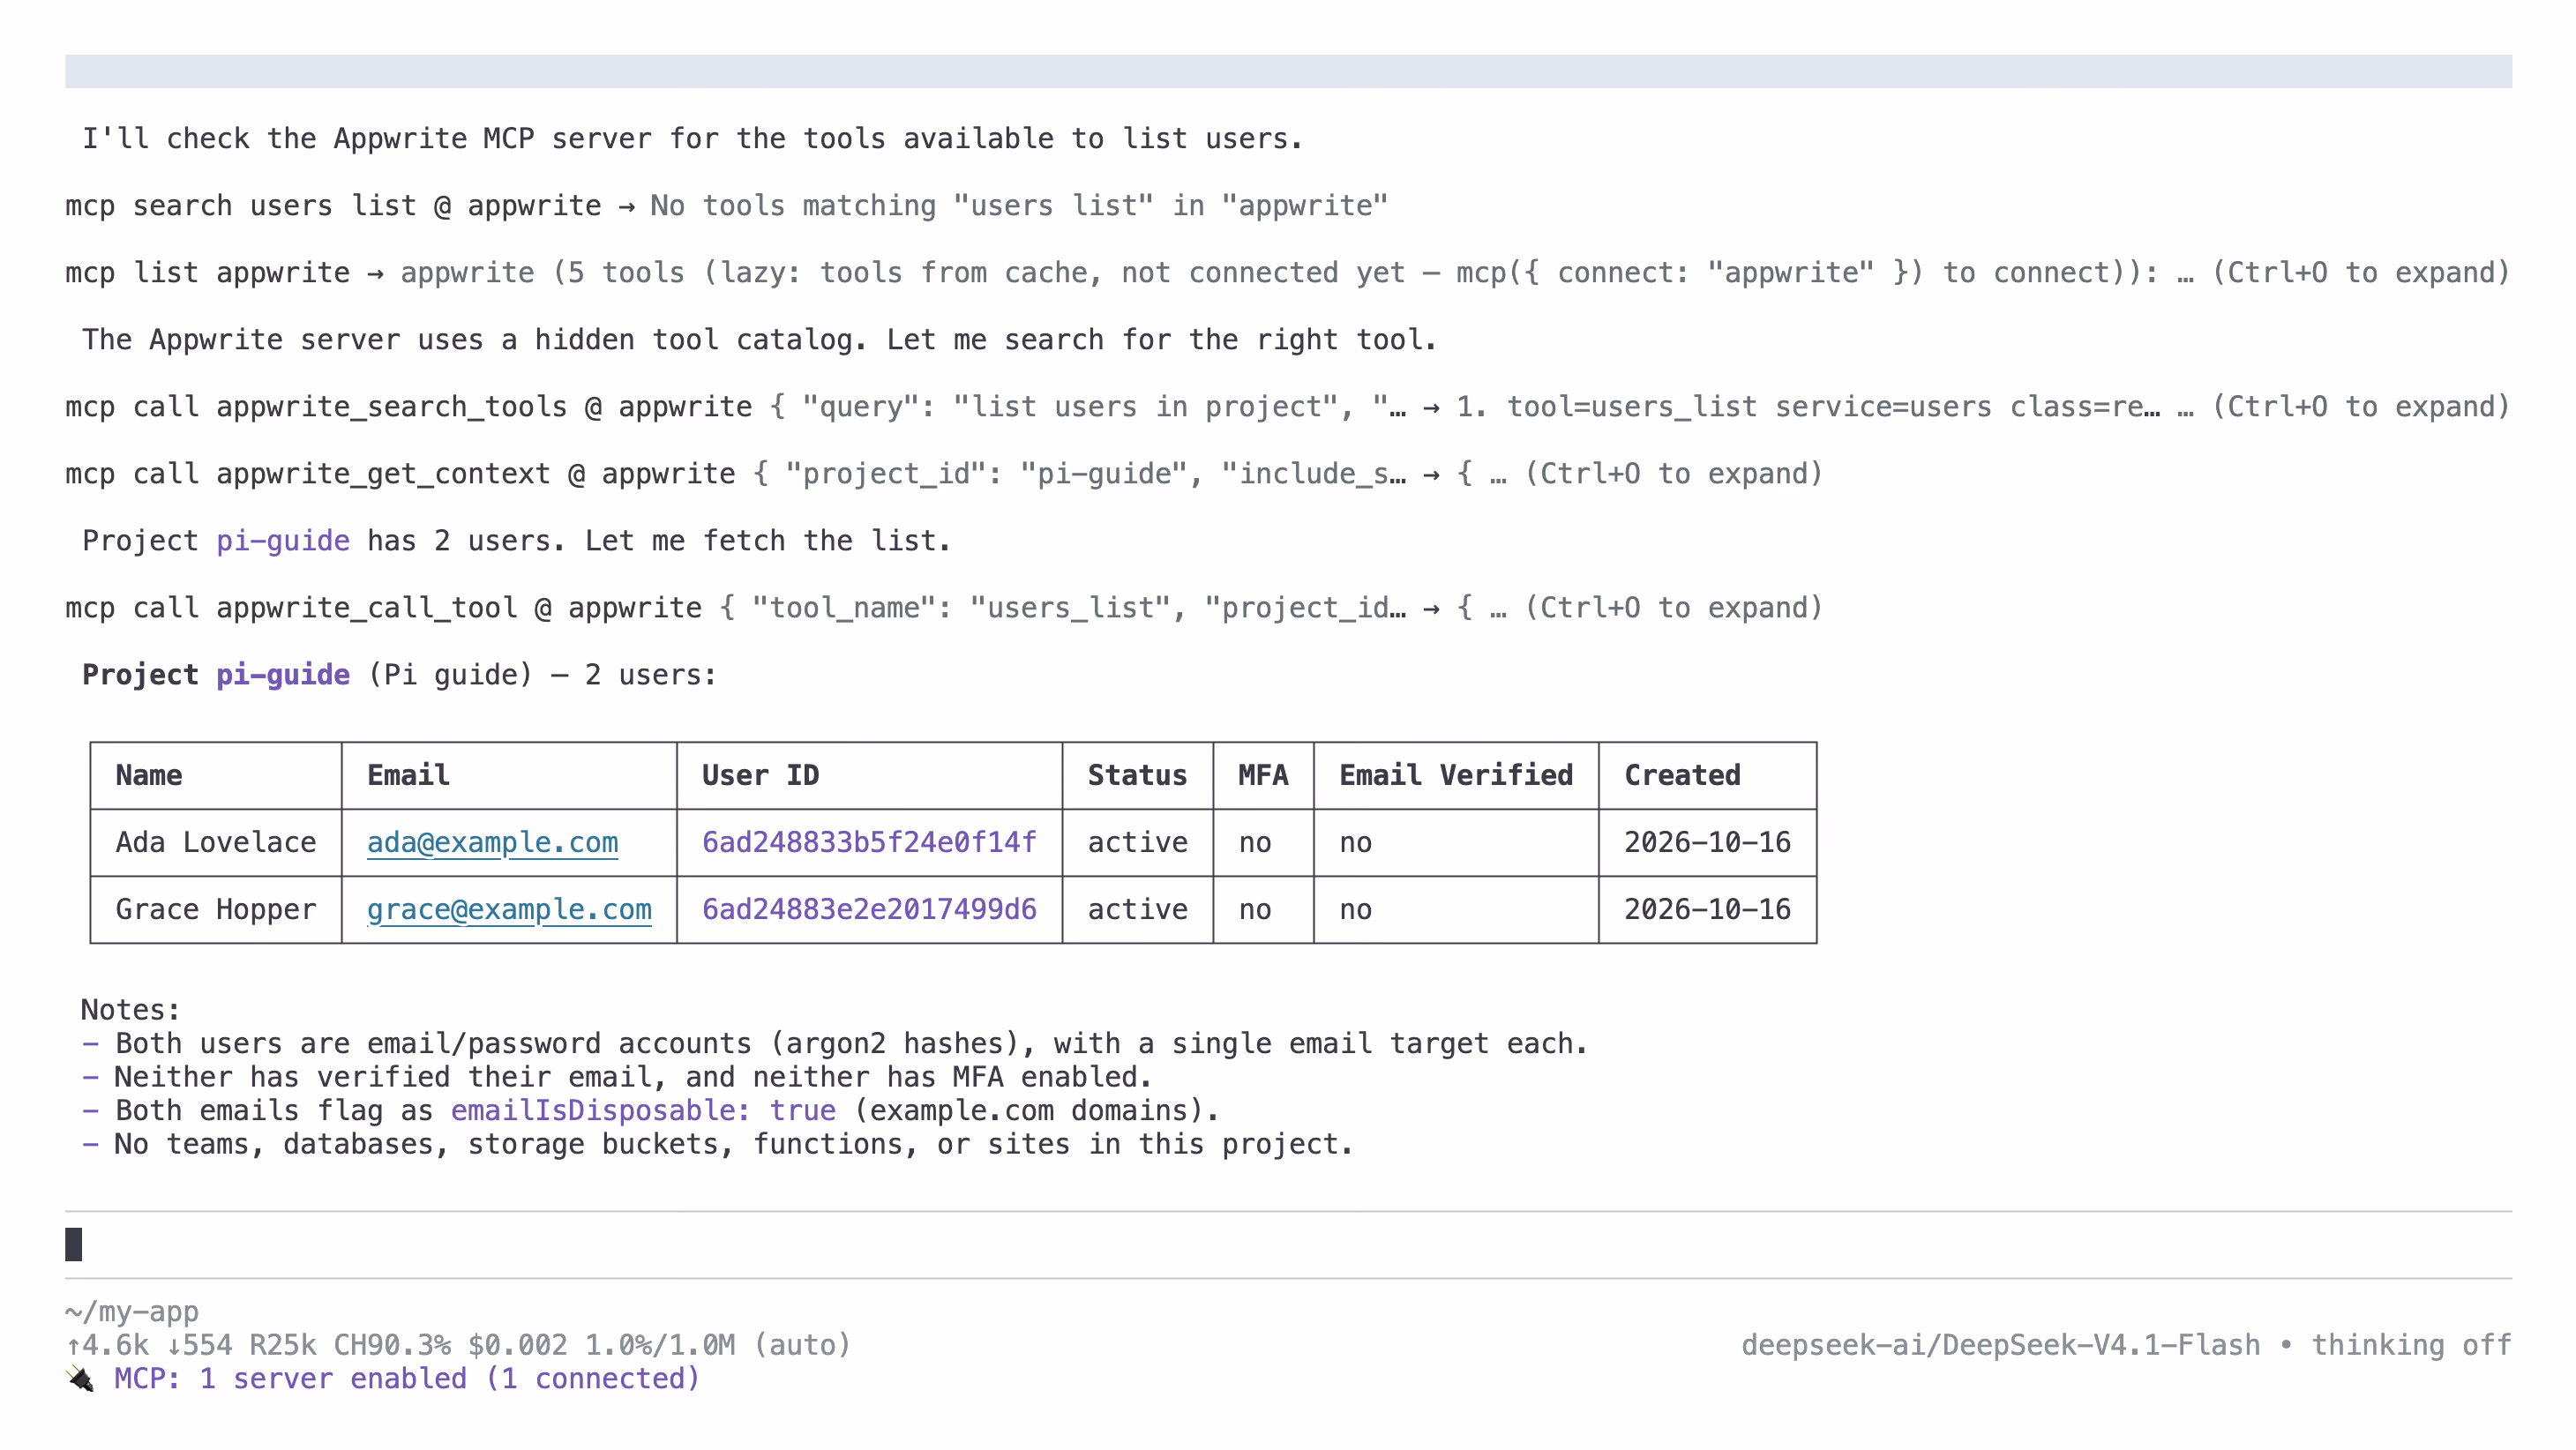Image resolution: width=2576 pixels, height=1450 pixels.
Task: Click the 'MFA' column header
Action: [1263, 775]
